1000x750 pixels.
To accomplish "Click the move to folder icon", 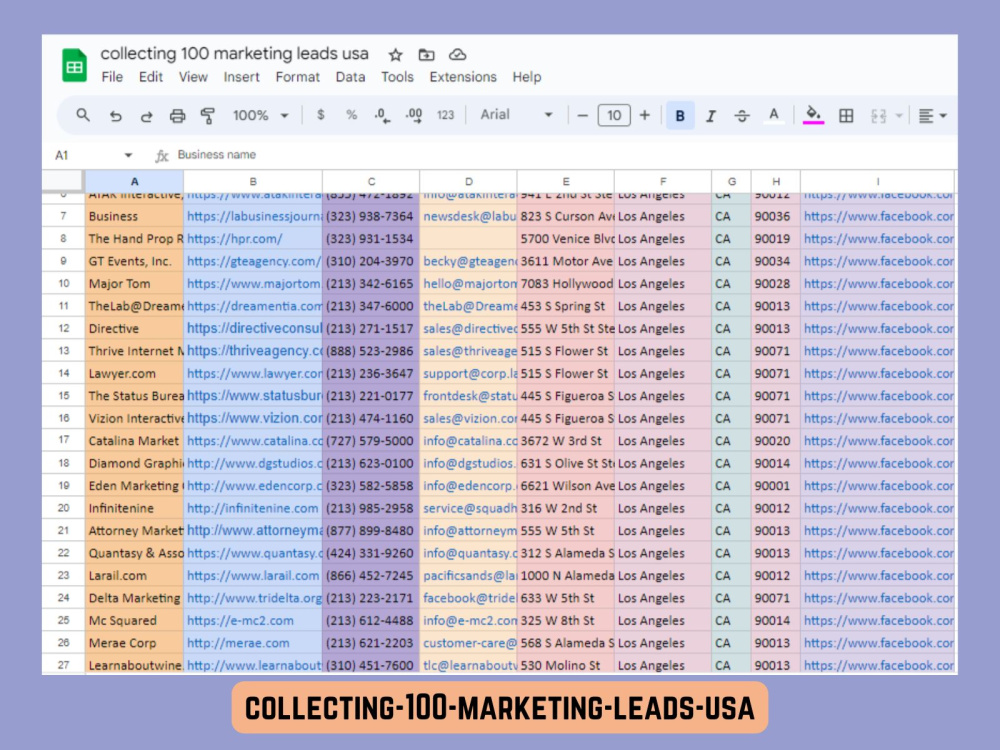I will (x=427, y=55).
